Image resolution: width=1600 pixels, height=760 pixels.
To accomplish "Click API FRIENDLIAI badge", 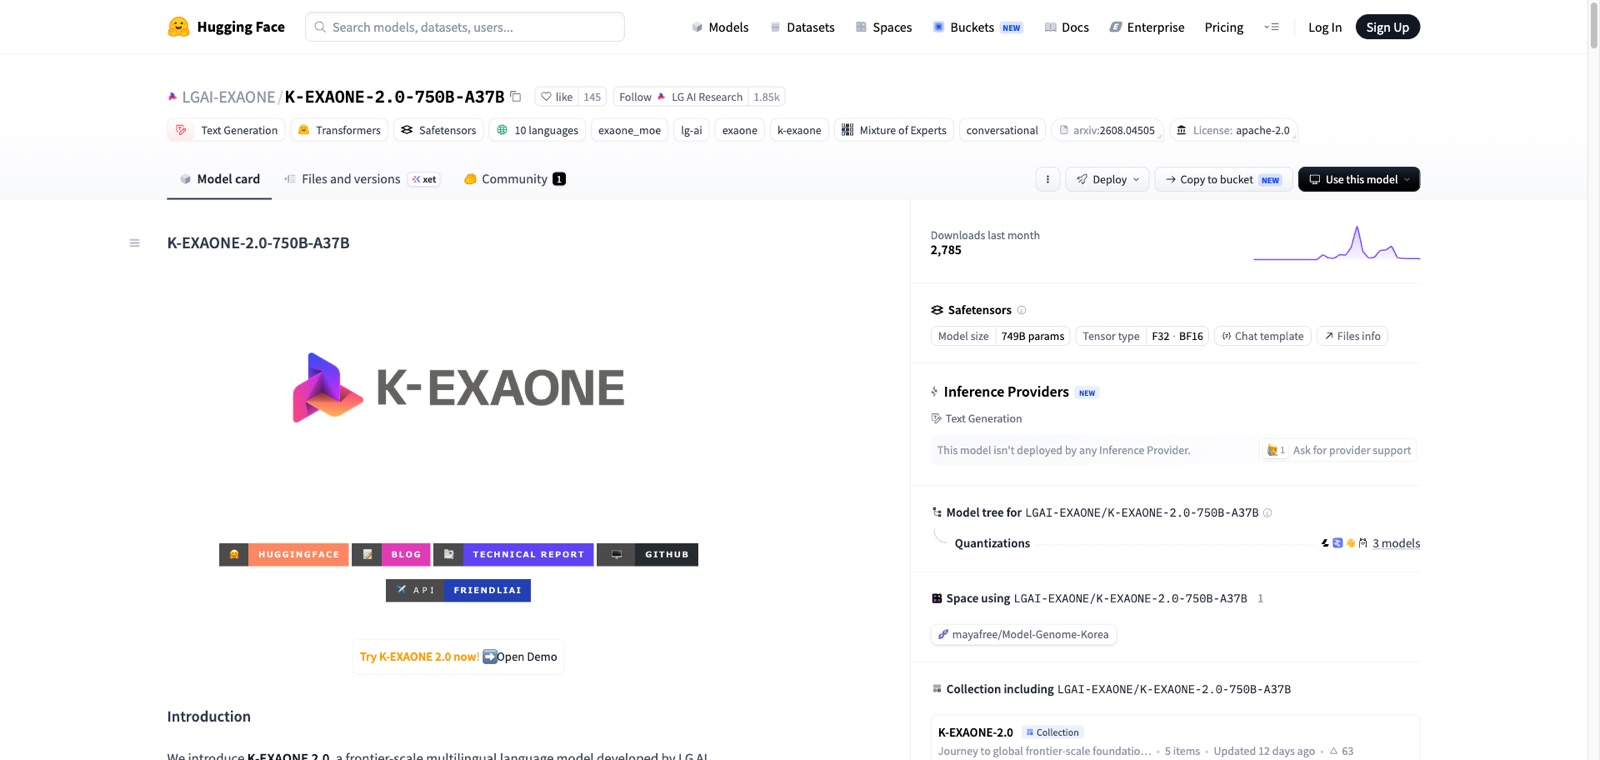I will (458, 590).
